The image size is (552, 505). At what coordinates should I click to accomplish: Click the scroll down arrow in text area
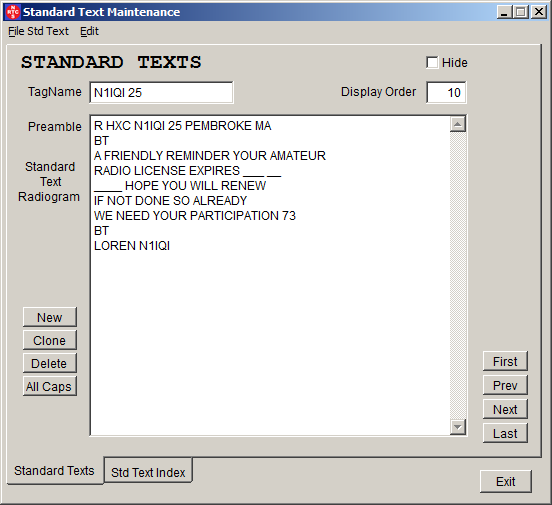click(458, 427)
